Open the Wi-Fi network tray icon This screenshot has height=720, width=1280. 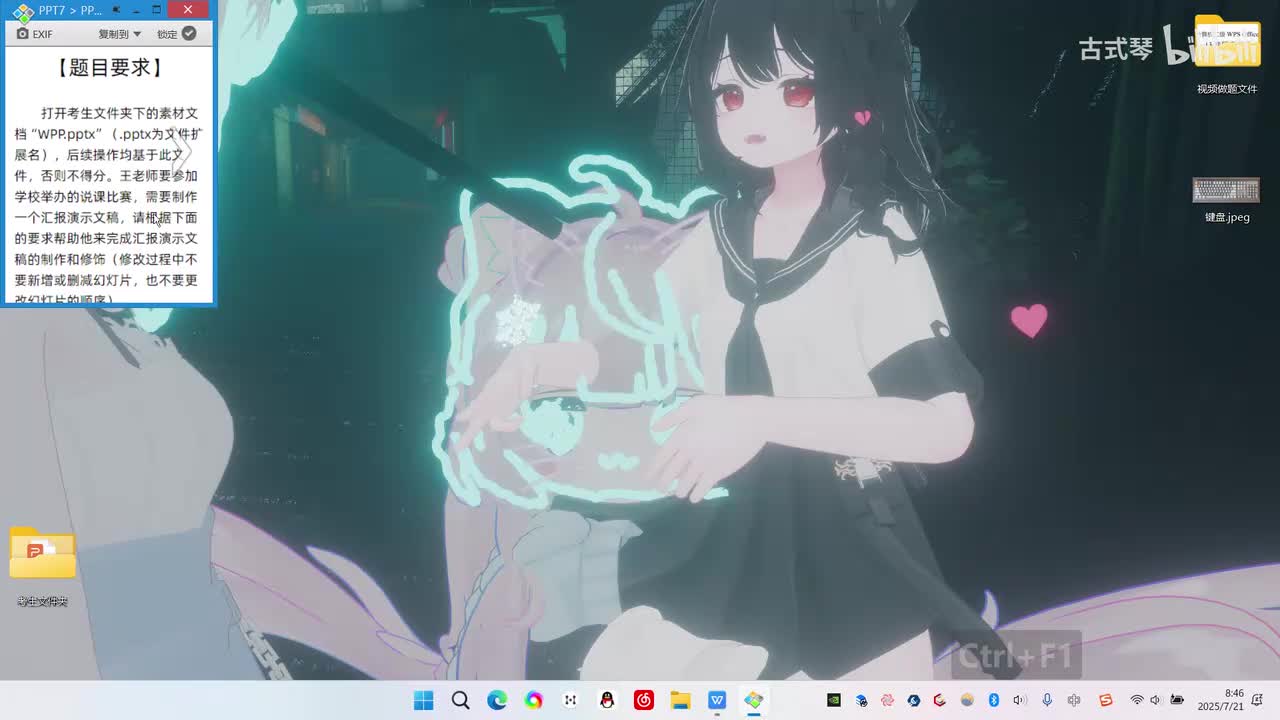(x=1137, y=700)
